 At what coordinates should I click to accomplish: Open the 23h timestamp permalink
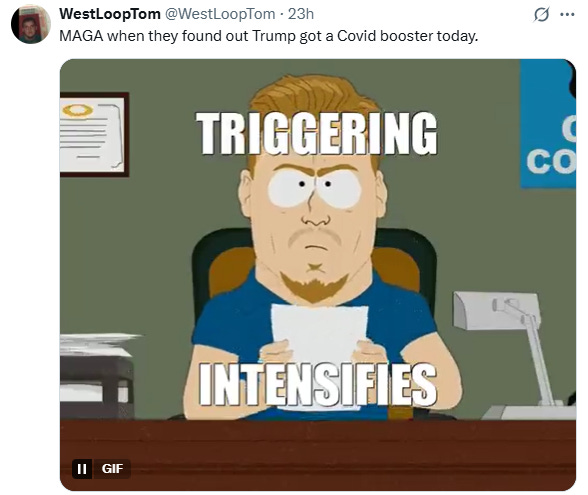pyautogui.click(x=301, y=14)
